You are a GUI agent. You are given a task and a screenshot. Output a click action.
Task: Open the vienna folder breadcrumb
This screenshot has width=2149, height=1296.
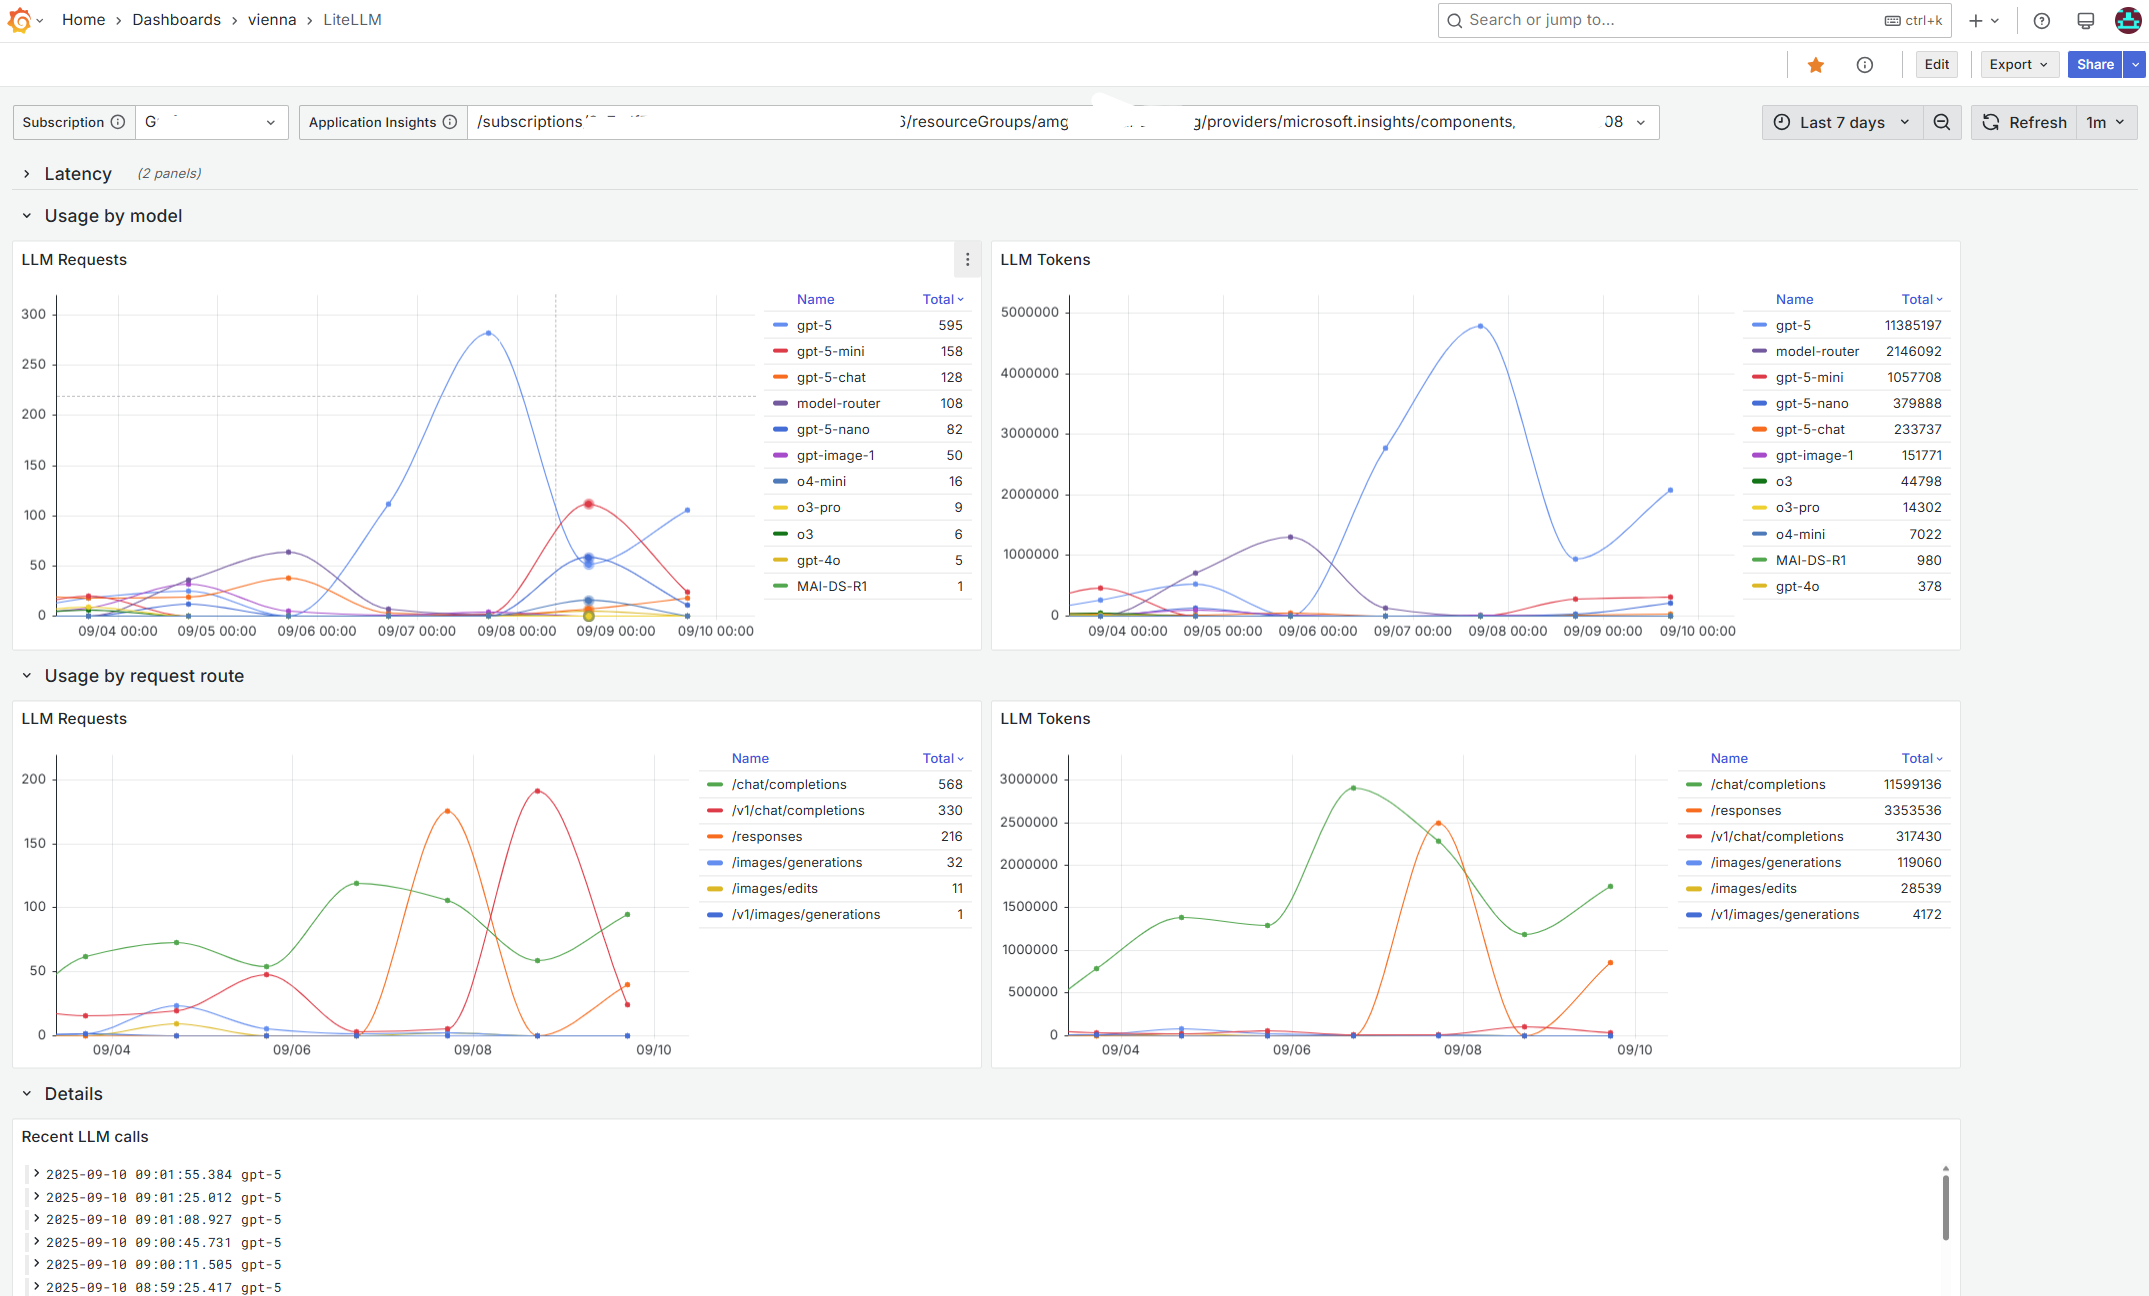click(x=272, y=20)
